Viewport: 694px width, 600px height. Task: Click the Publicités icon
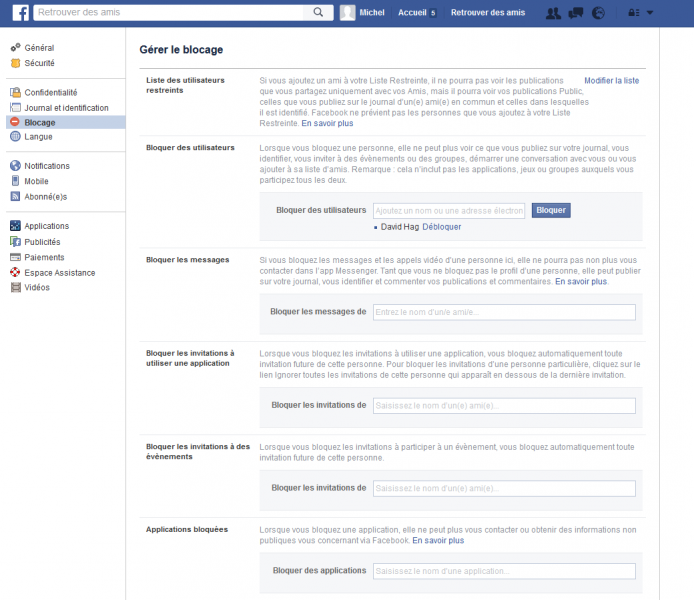tap(15, 242)
